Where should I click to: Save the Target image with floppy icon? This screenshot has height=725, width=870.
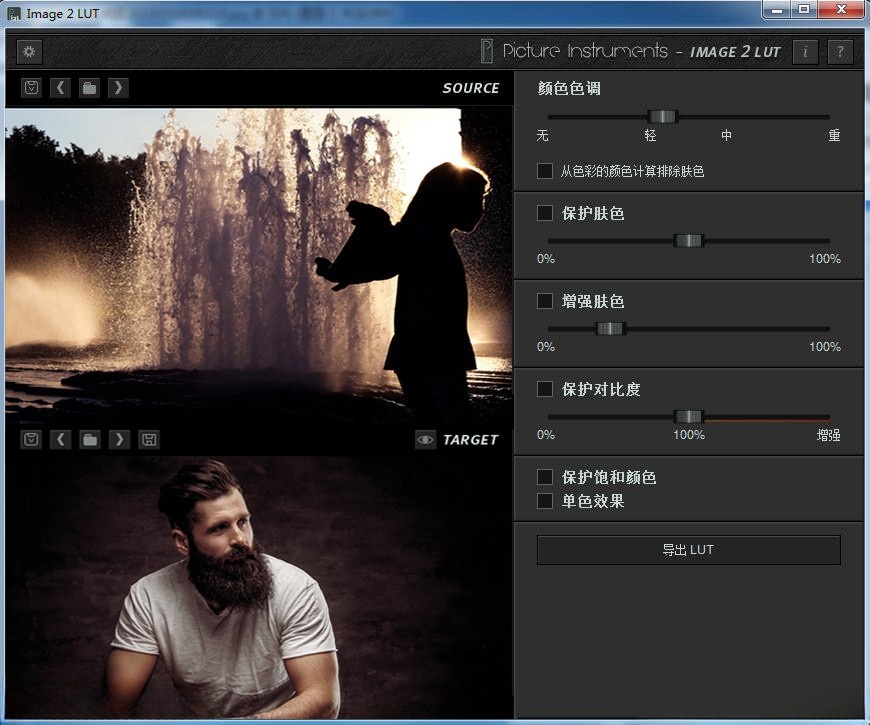(148, 439)
